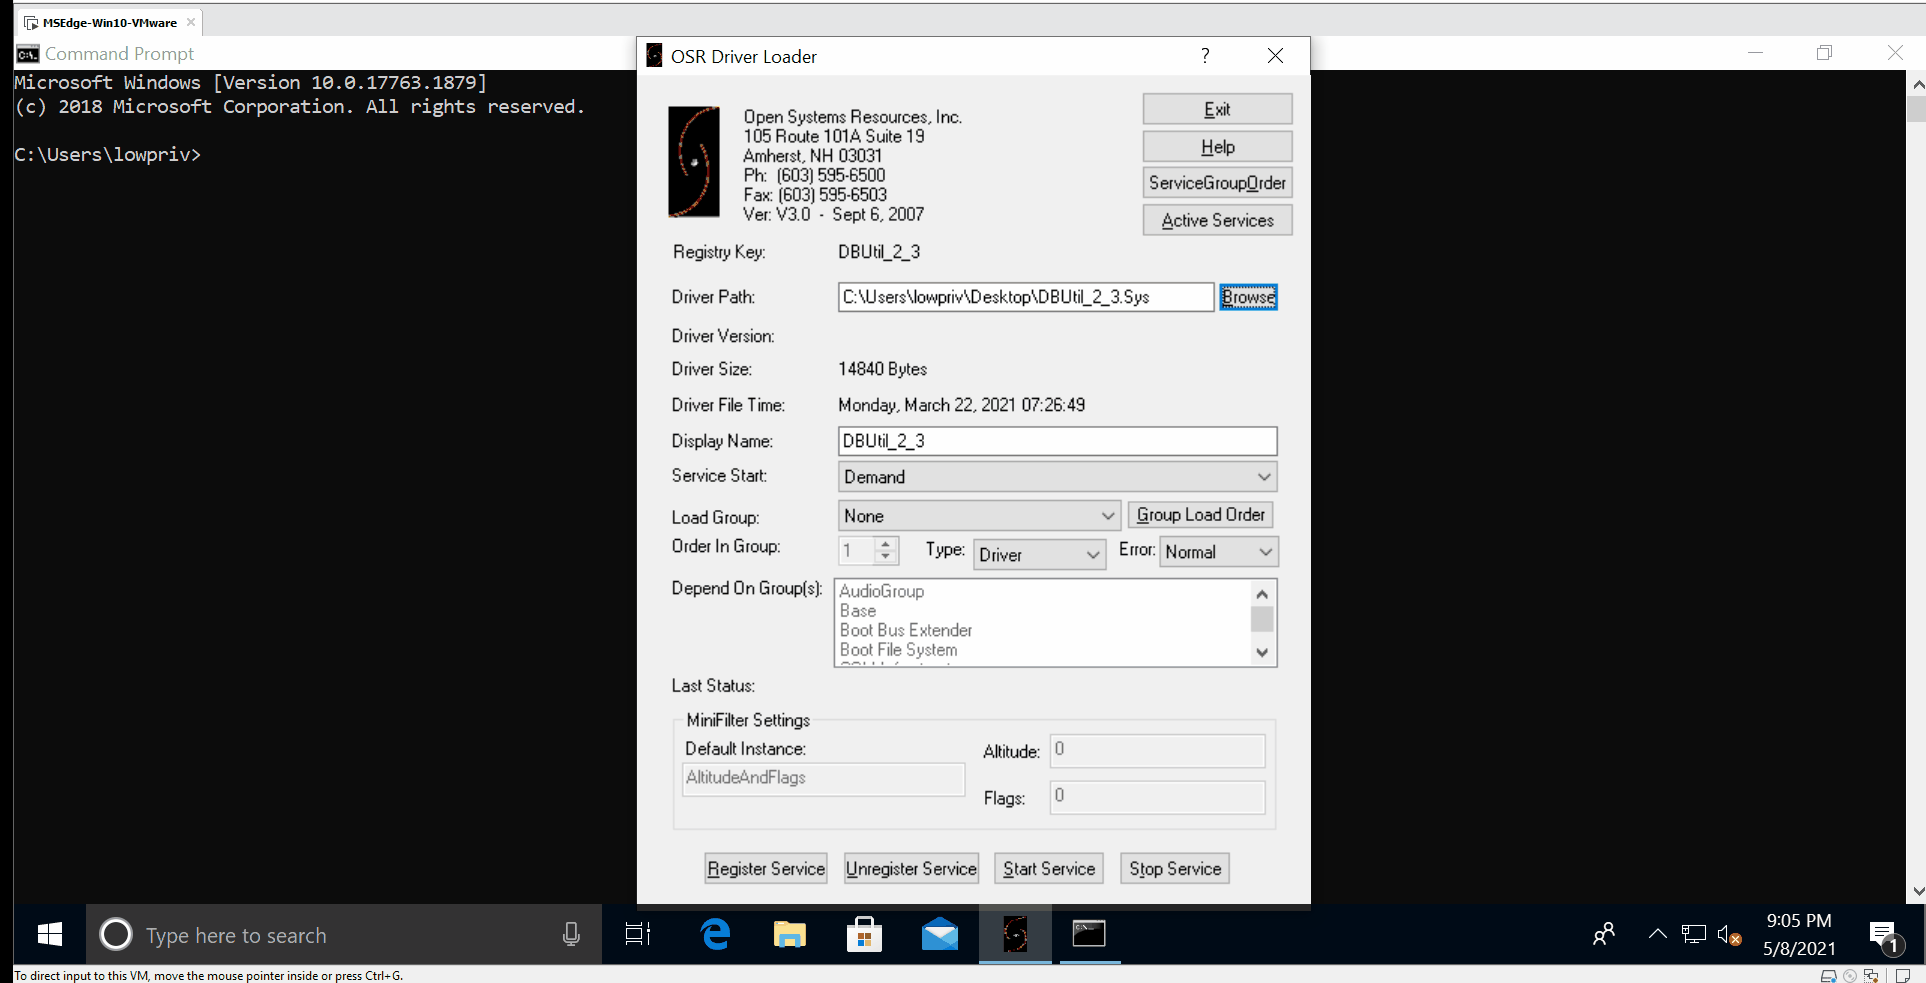This screenshot has height=983, width=1926.
Task: Open File Explorer from taskbar
Action: tap(790, 935)
